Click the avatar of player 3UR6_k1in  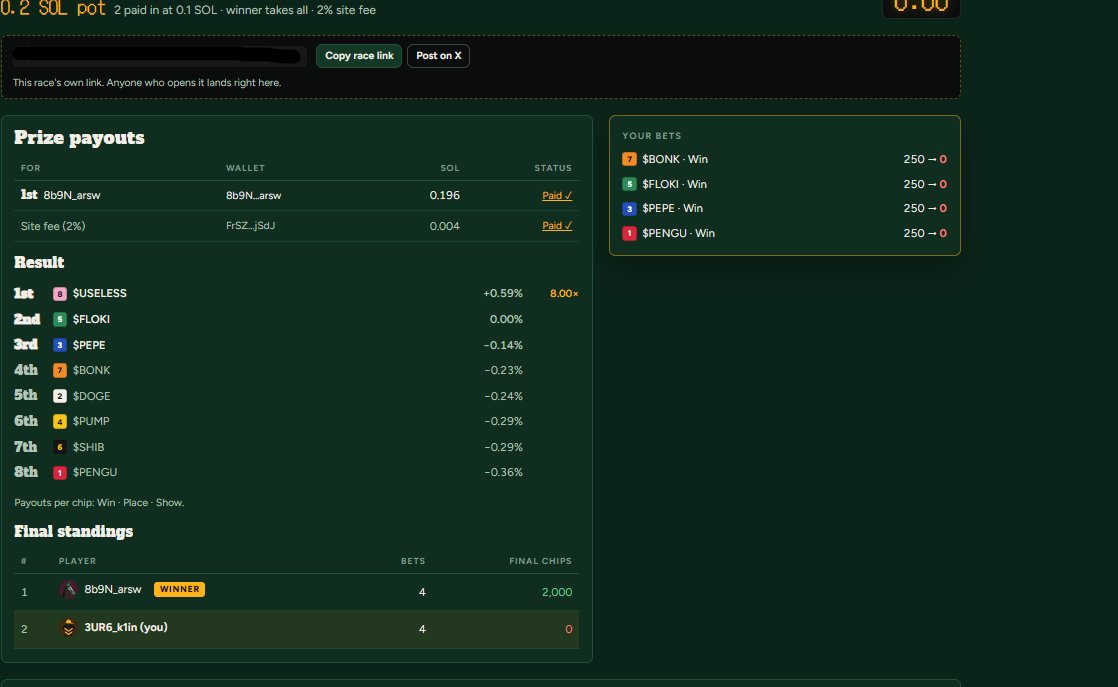coord(68,628)
